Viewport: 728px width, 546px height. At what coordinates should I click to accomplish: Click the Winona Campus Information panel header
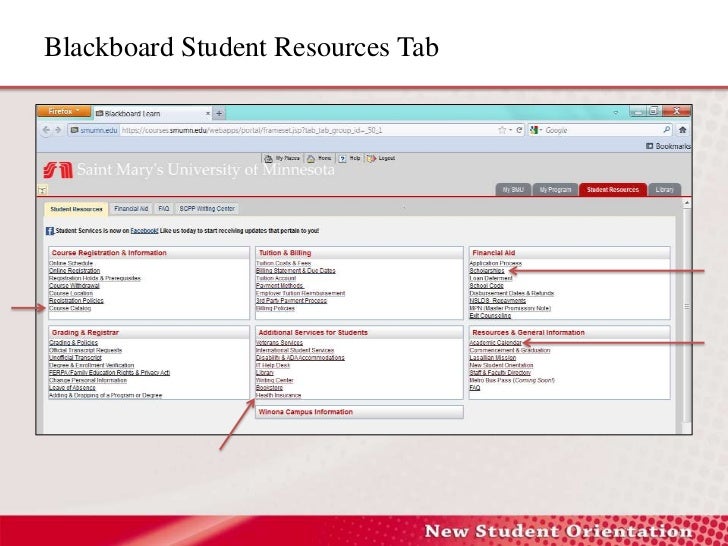click(x=359, y=412)
